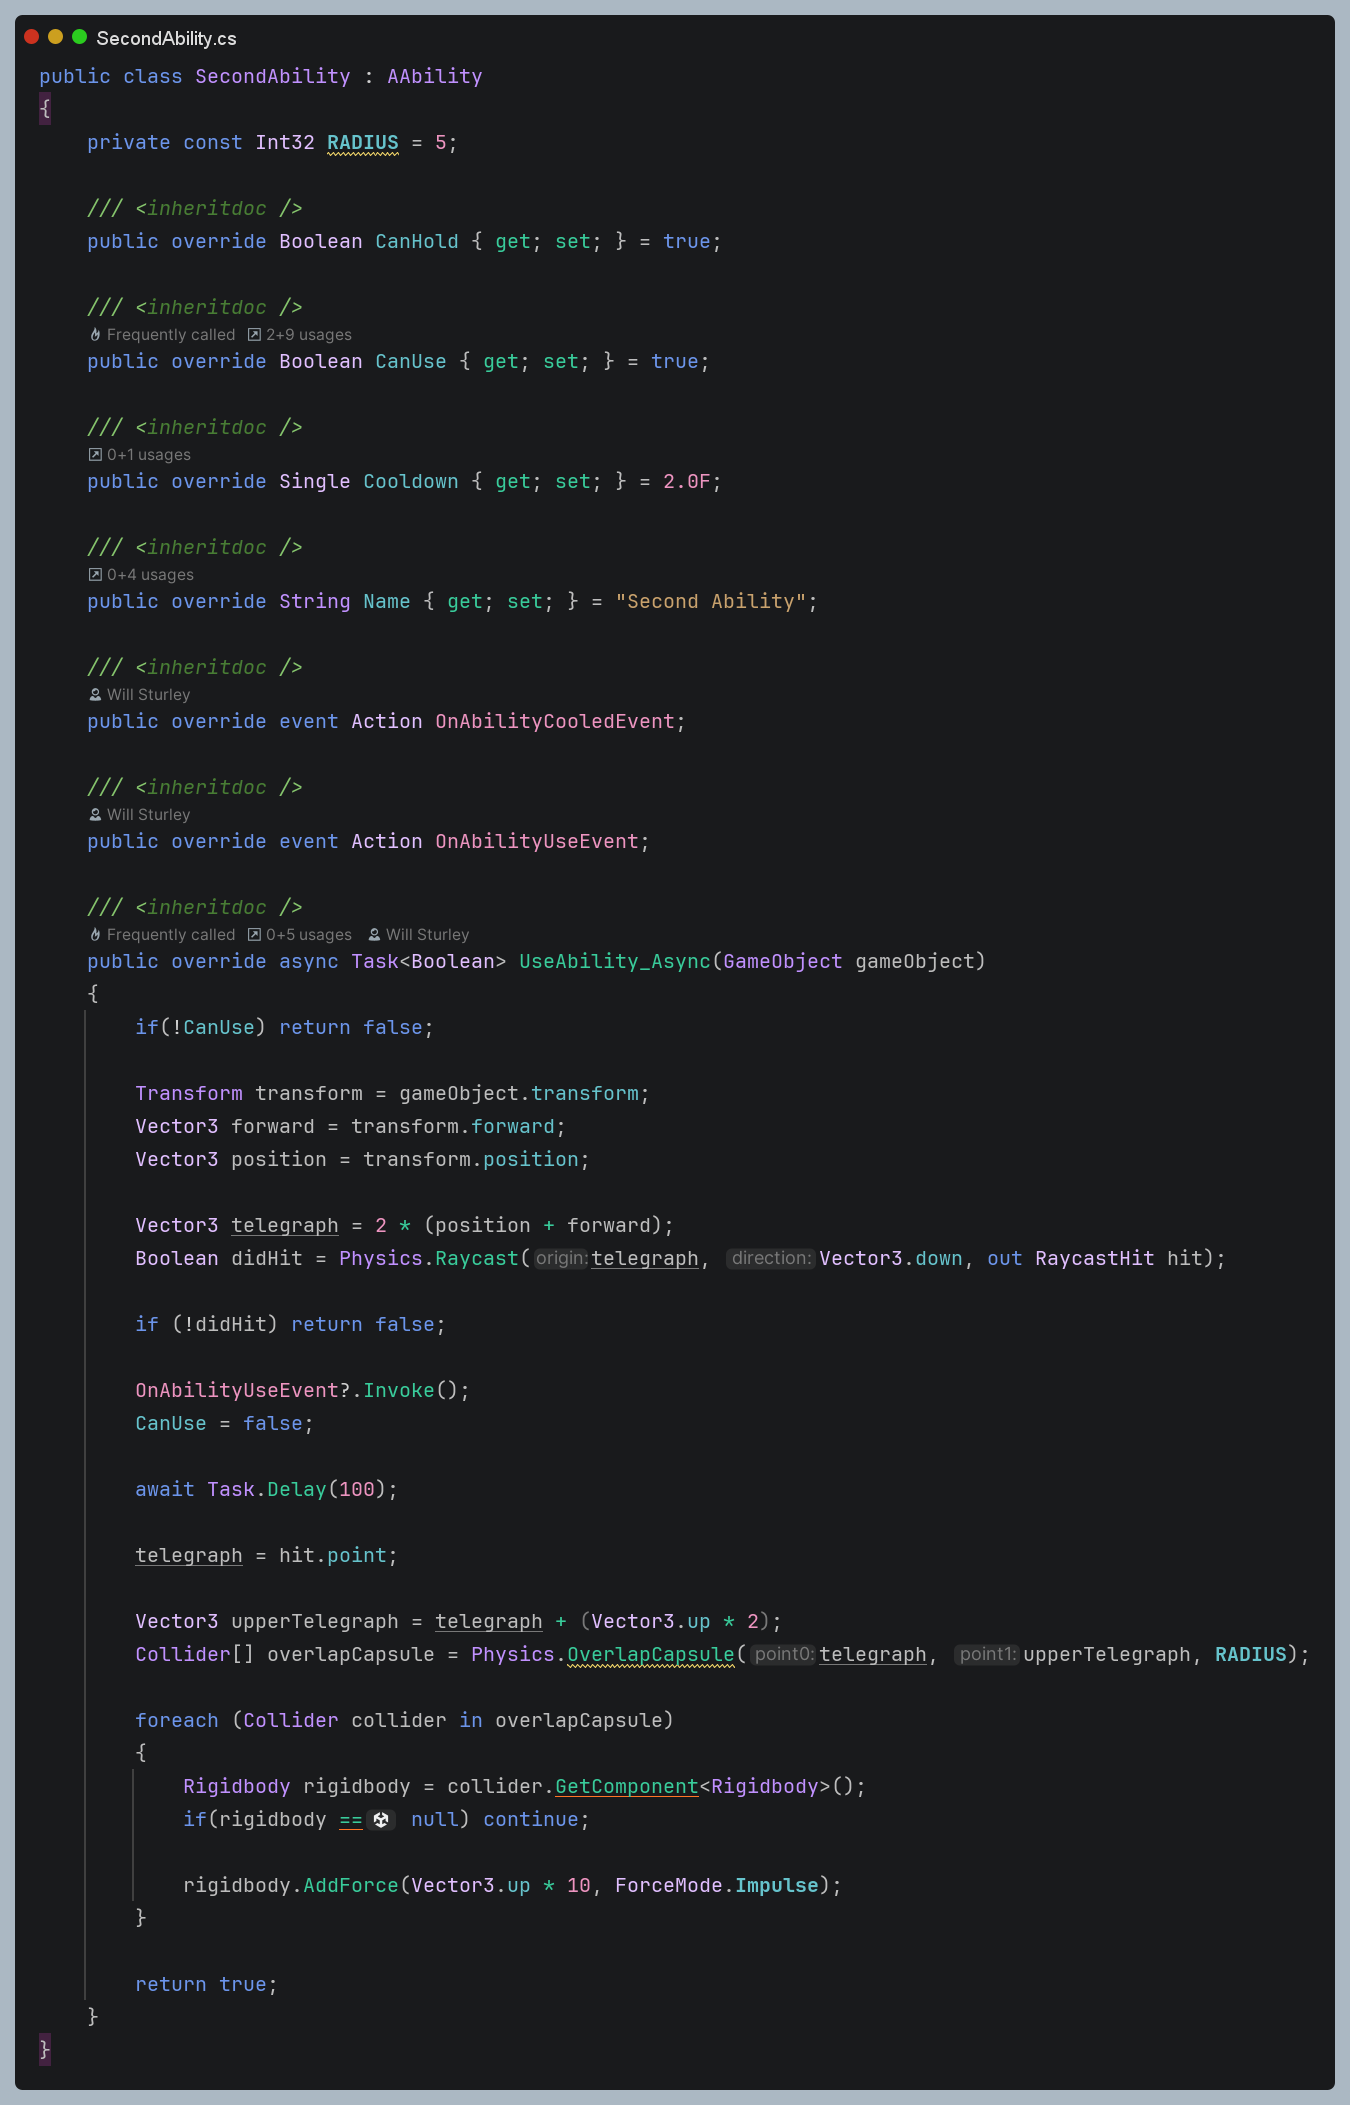This screenshot has height=2105, width=1350.
Task: Click the usages icon beside "0+1 usages"
Action: [x=95, y=455]
